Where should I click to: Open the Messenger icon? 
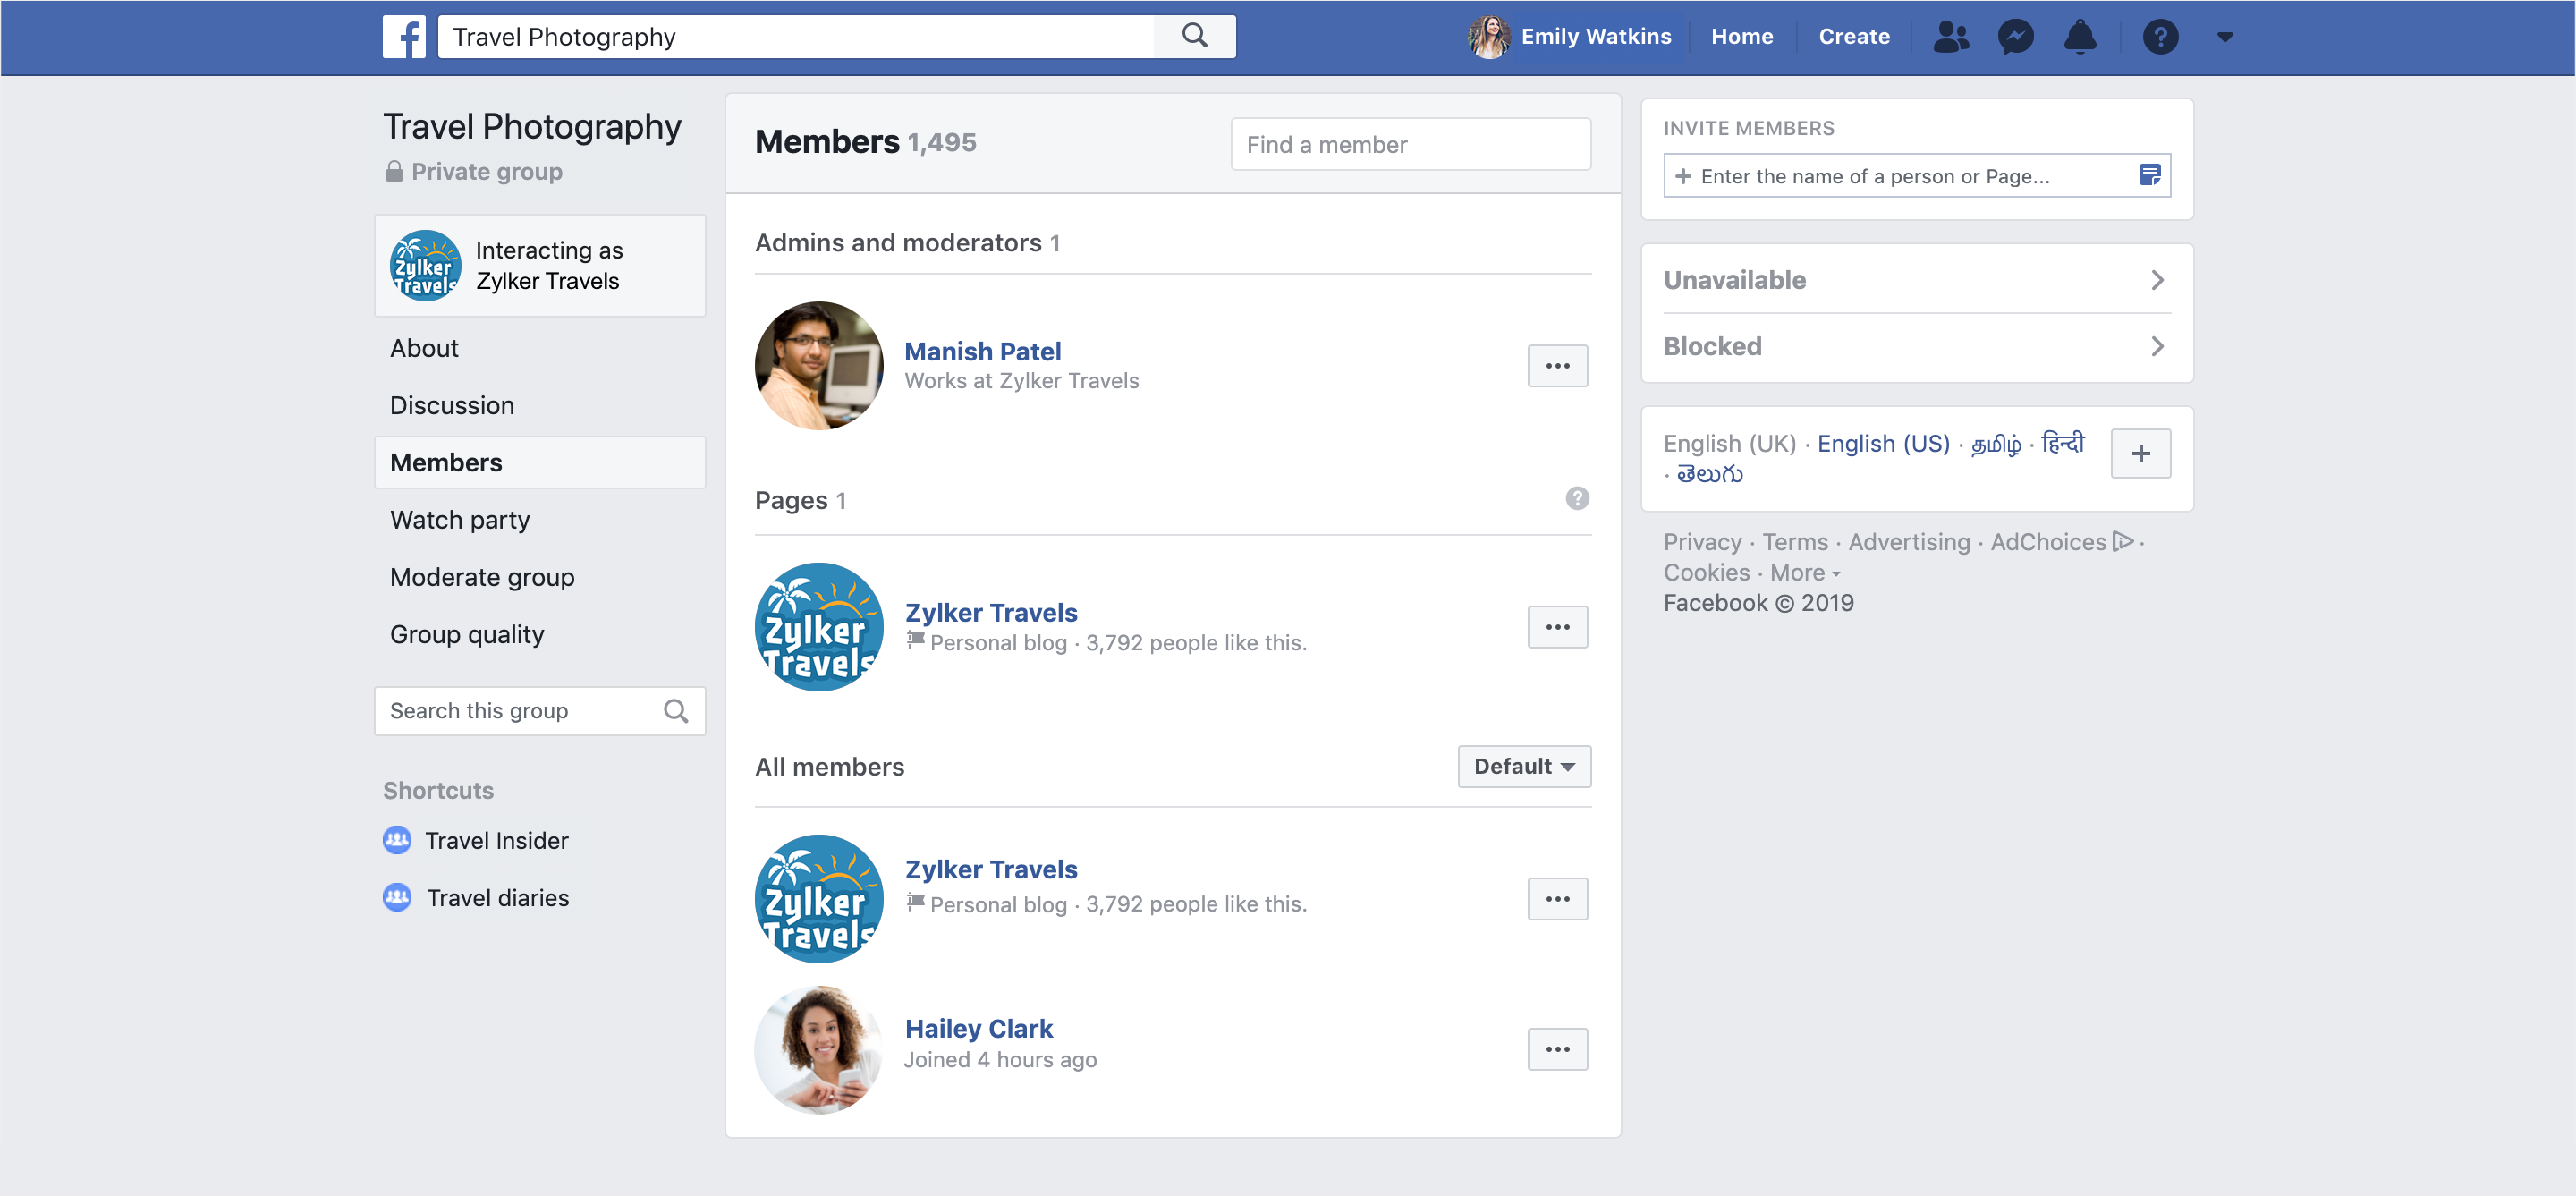click(x=2015, y=37)
